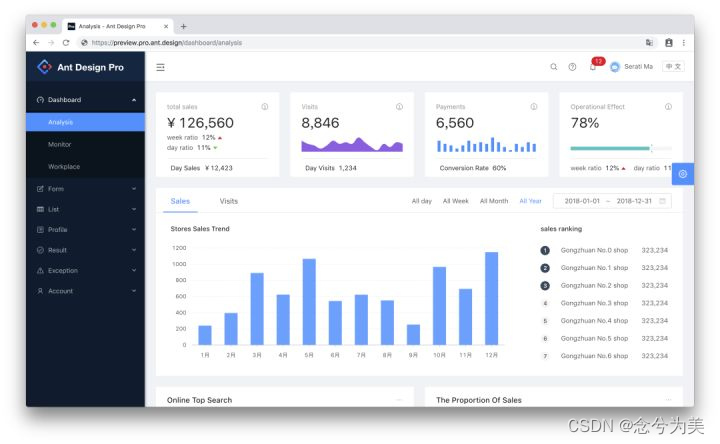The image size is (720, 444).
Task: Click info icon on Operational Effect card
Action: pyautogui.click(x=669, y=107)
